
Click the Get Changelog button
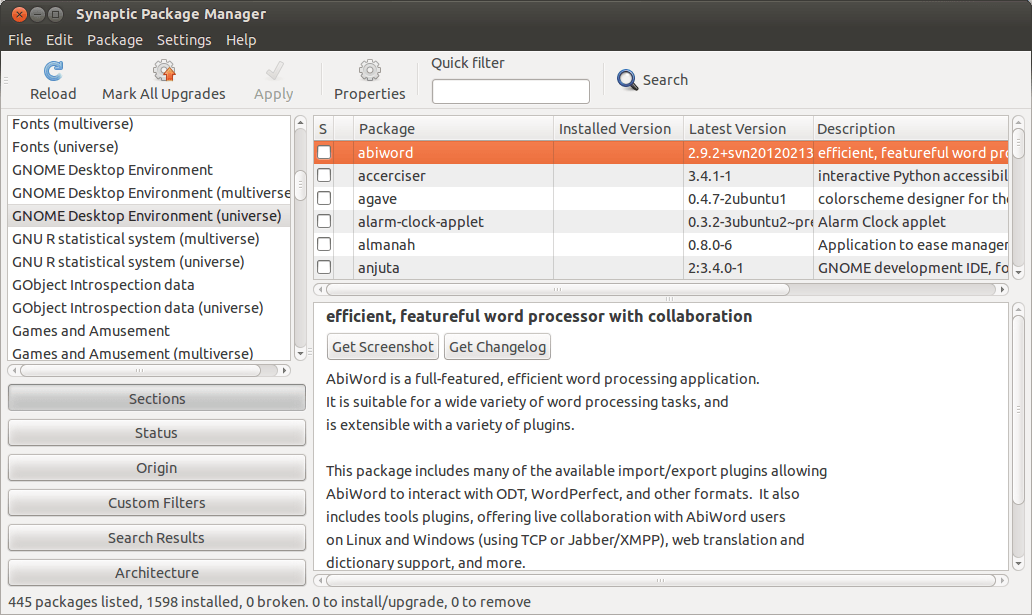tap(498, 346)
